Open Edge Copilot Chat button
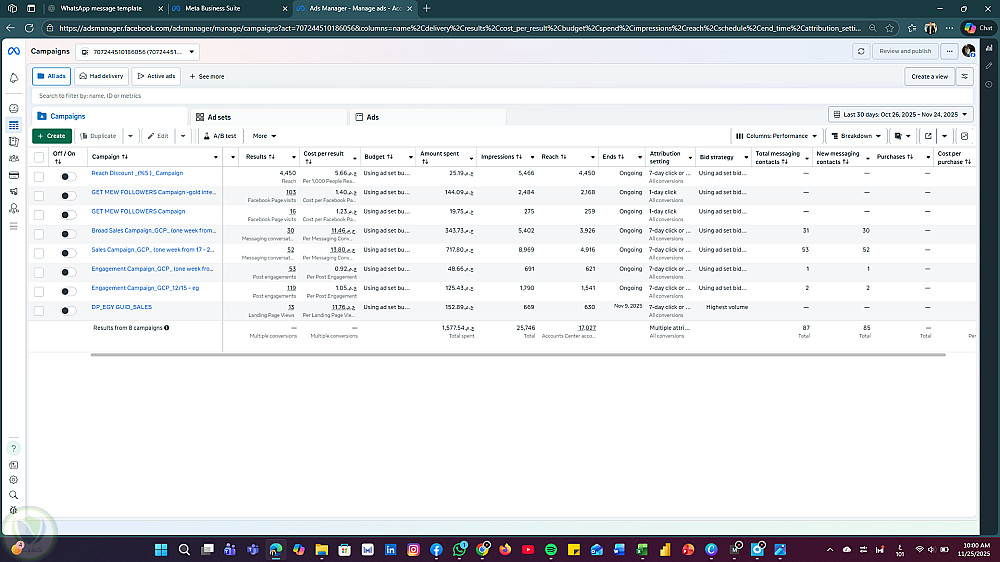The height and width of the screenshot is (562, 1000). pos(978,28)
